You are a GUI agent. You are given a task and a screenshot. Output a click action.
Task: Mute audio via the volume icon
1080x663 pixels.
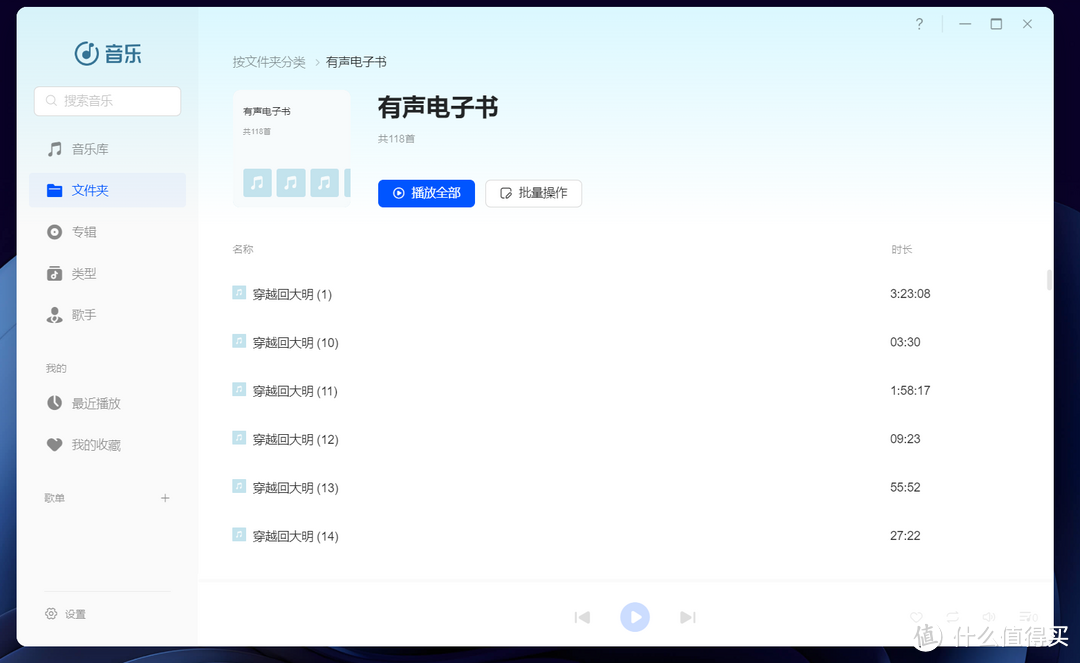pyautogui.click(x=988, y=617)
